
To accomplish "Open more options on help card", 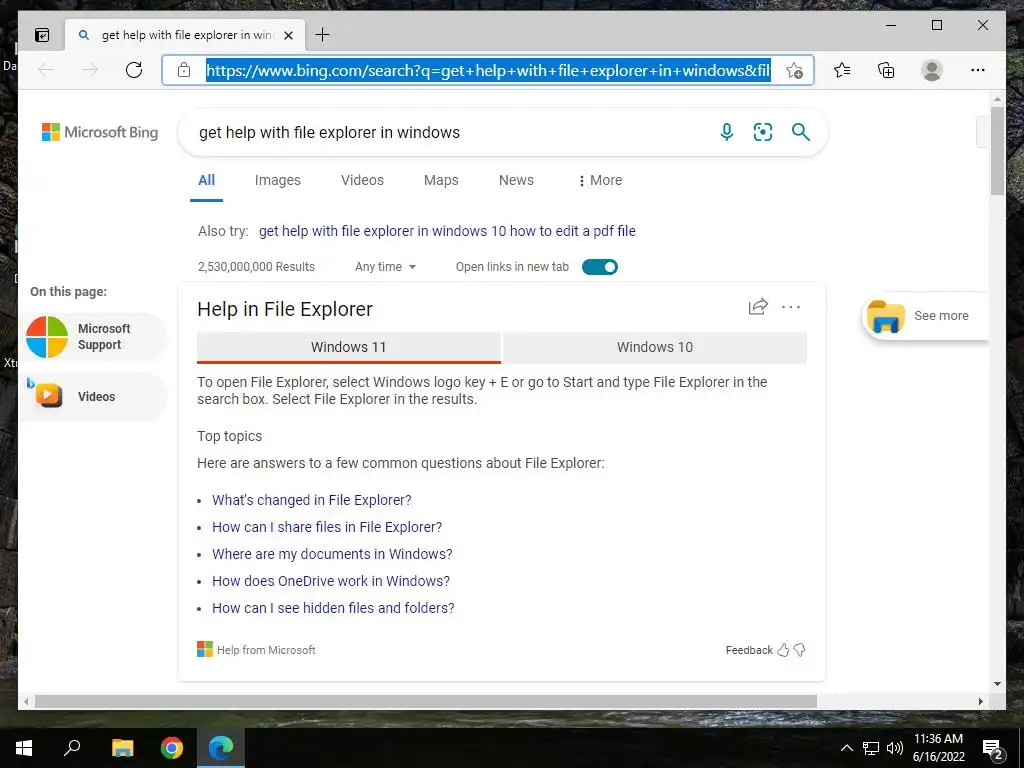I will point(791,306).
